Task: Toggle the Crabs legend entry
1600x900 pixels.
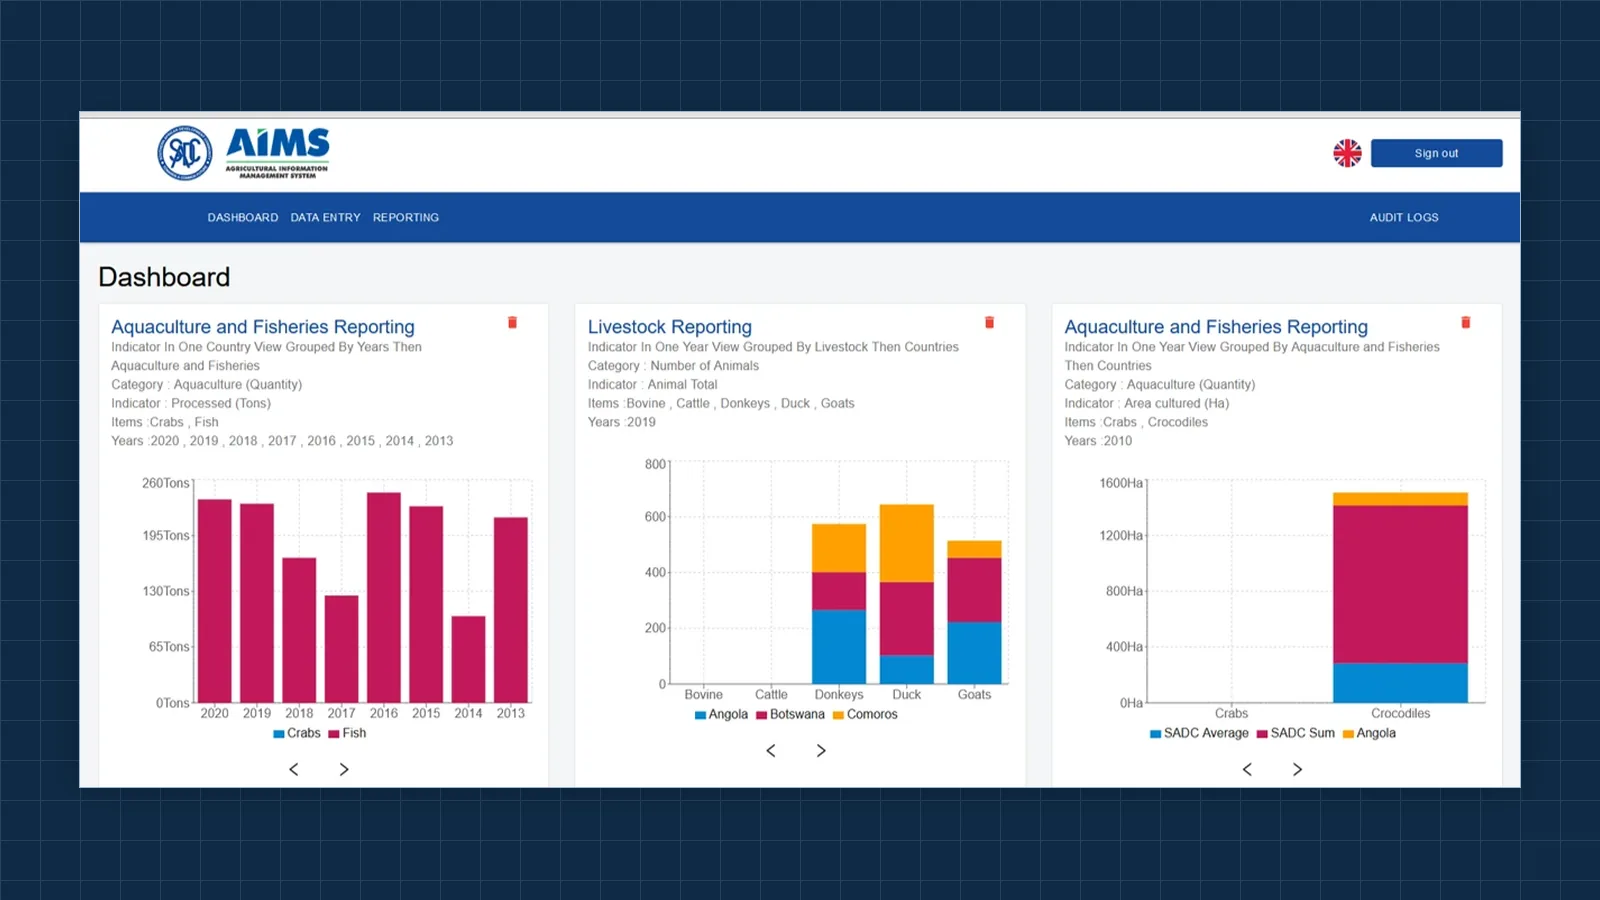Action: tap(297, 733)
